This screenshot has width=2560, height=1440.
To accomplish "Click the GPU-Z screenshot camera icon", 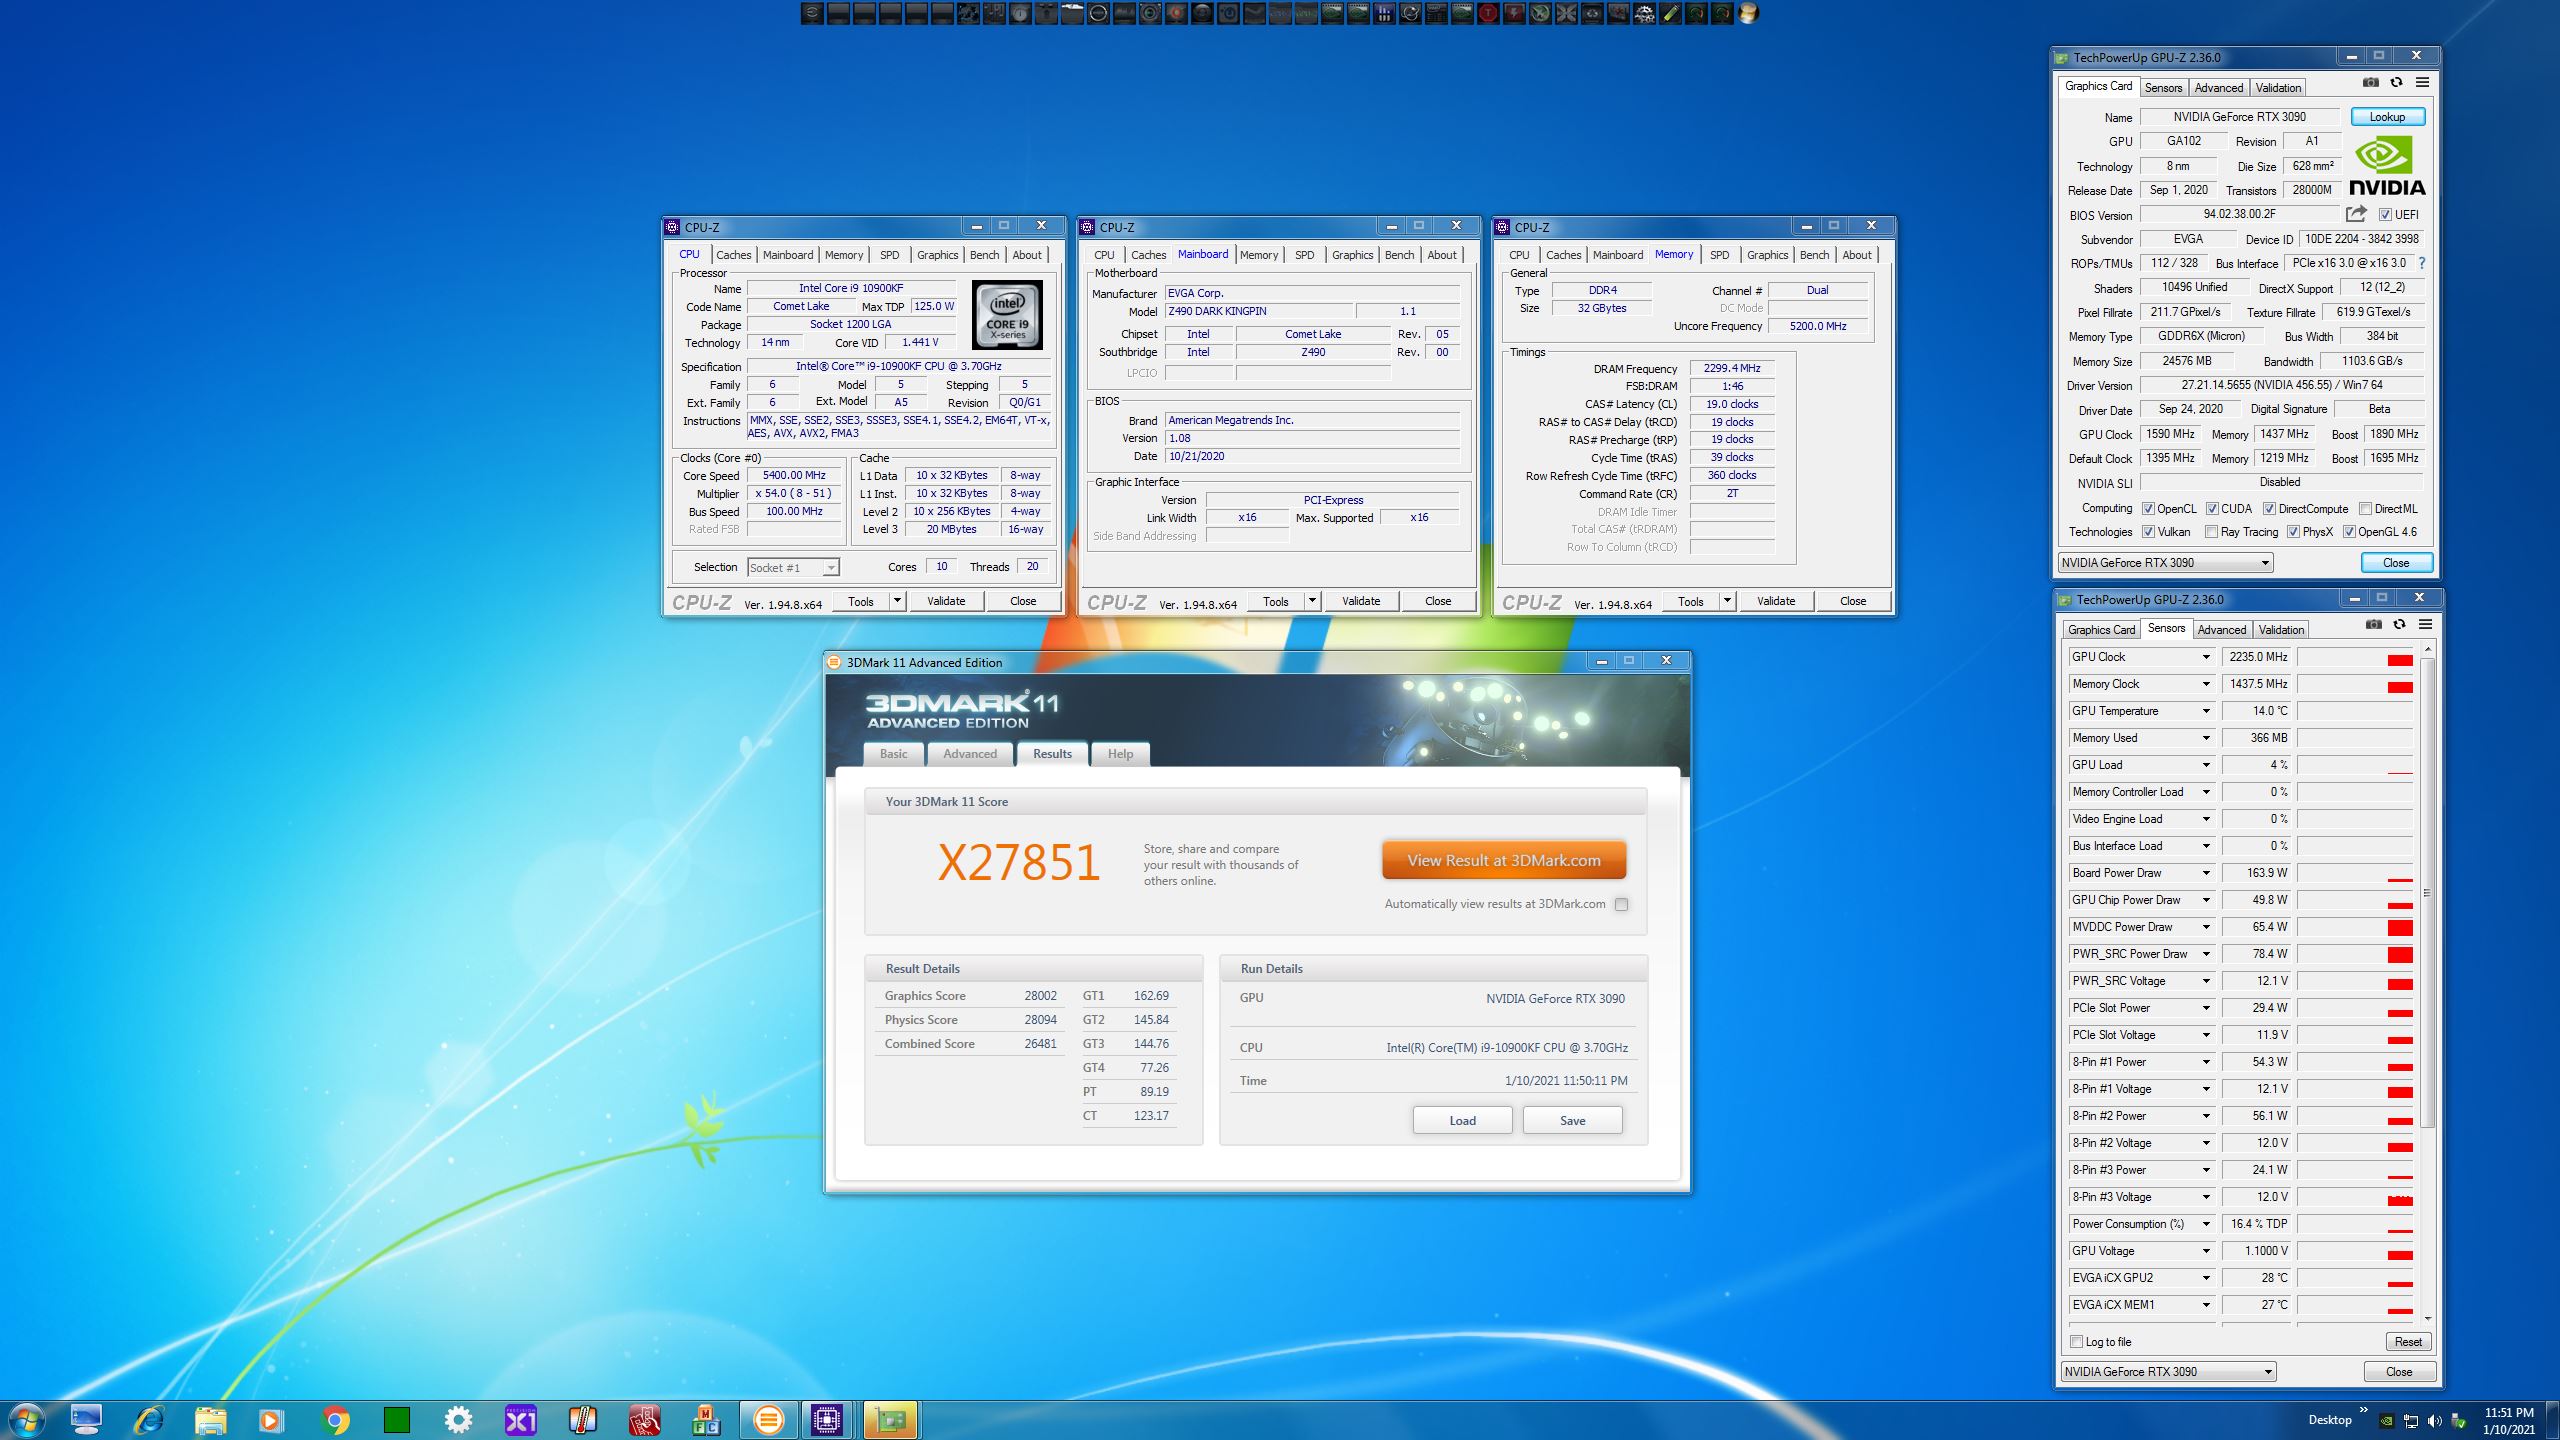I will (2370, 83).
